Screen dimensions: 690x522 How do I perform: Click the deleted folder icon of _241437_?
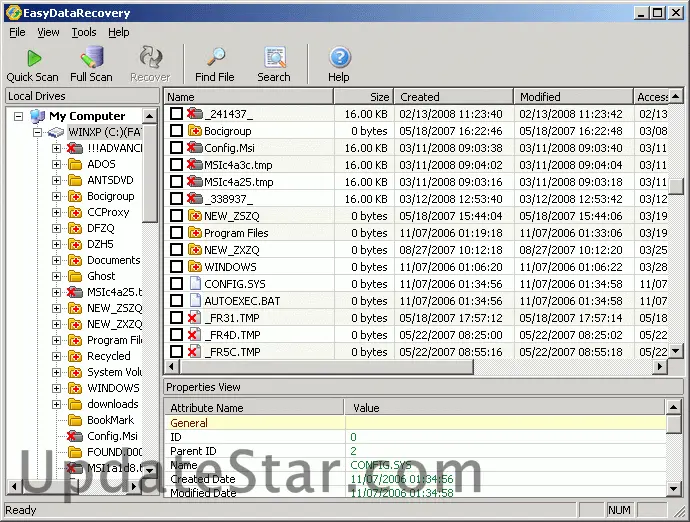tap(194, 114)
